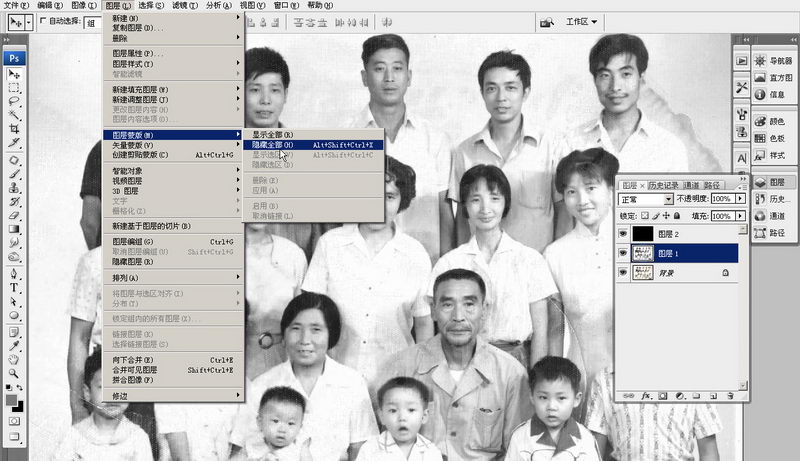Select the Hand tool
This screenshot has height=461, width=800.
[14, 360]
